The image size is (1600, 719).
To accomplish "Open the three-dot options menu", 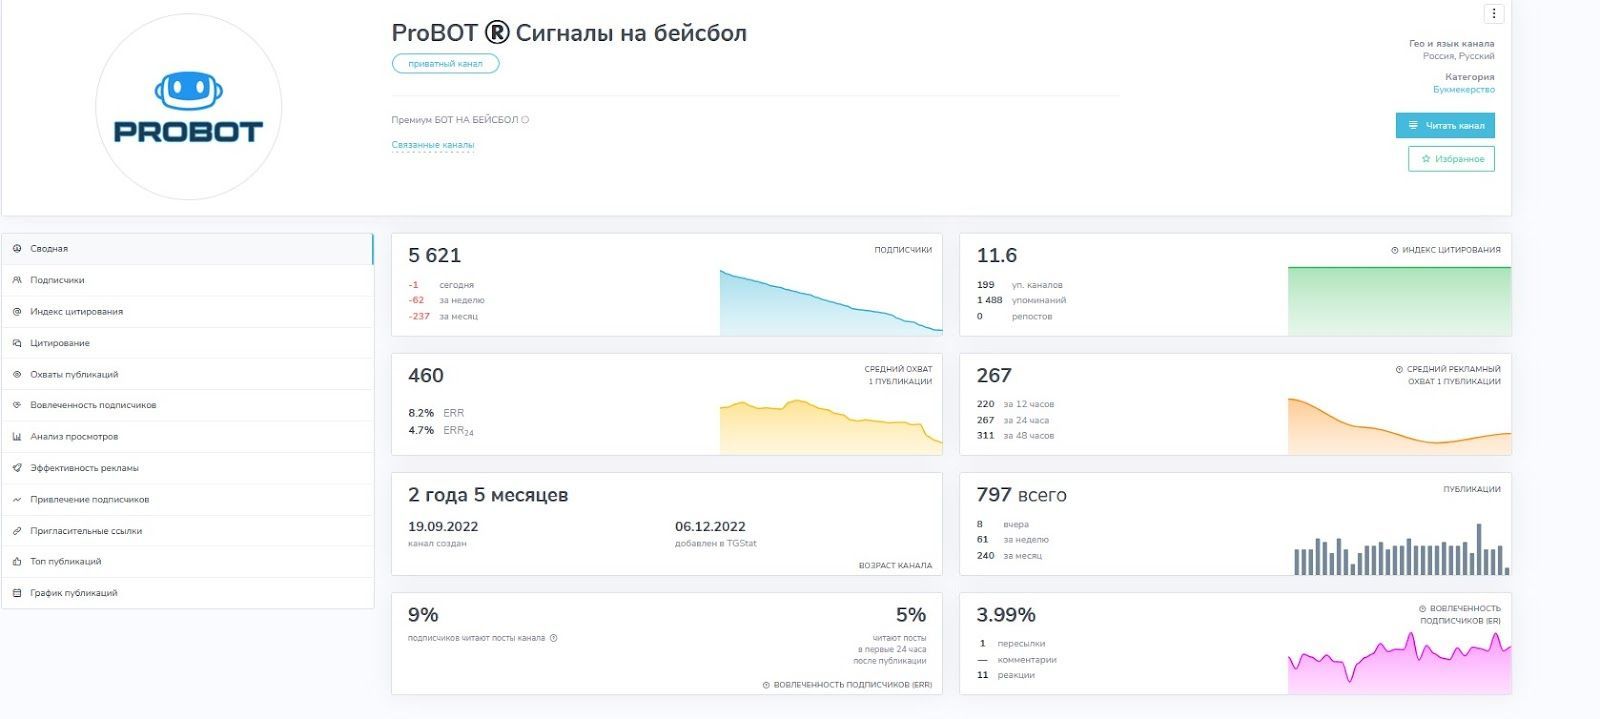I will click(1493, 14).
